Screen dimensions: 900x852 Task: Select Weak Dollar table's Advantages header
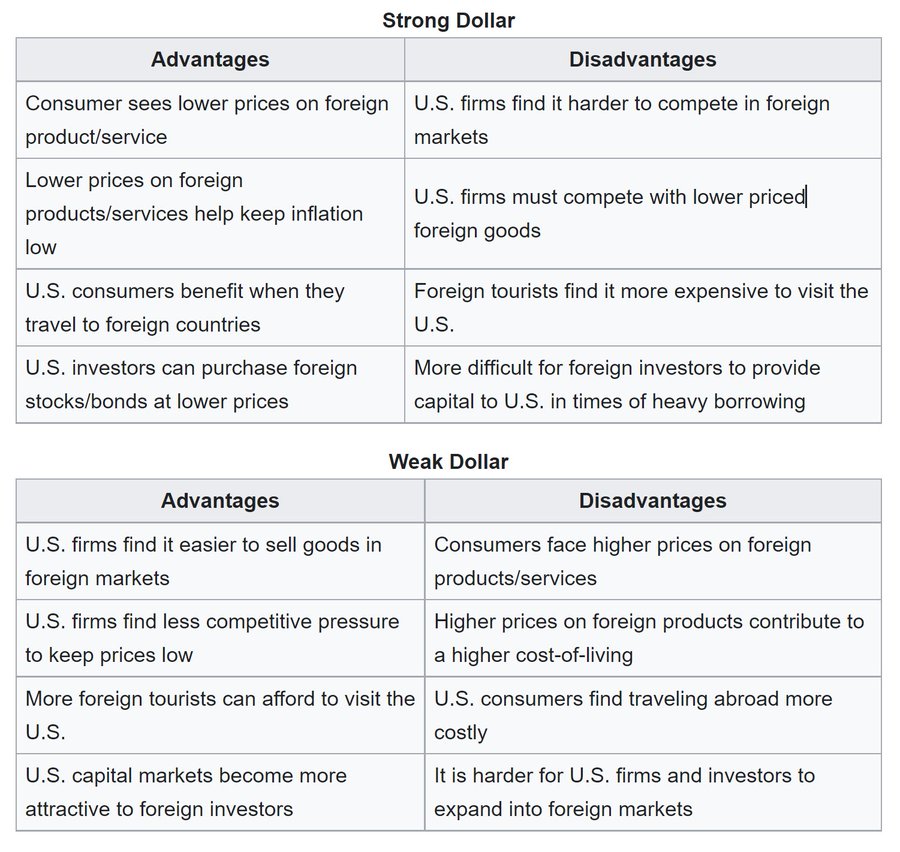220,500
